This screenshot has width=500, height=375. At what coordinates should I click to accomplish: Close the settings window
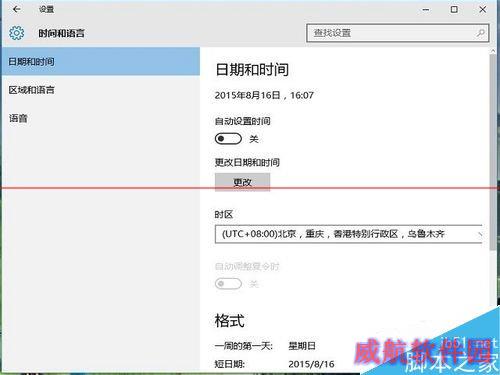pos(482,9)
